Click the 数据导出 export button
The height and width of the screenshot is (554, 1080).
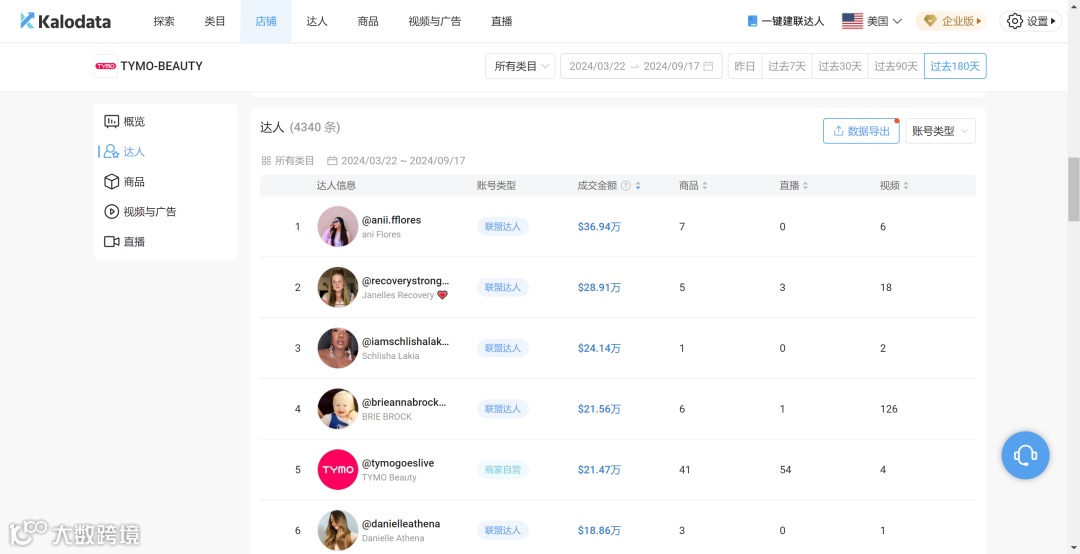click(861, 131)
